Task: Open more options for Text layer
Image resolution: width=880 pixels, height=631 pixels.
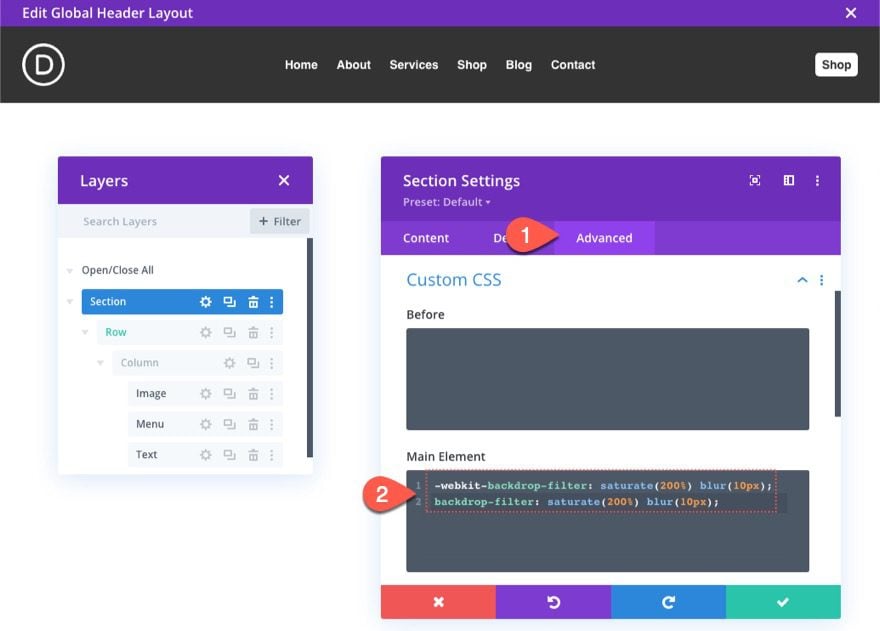Action: pos(271,455)
